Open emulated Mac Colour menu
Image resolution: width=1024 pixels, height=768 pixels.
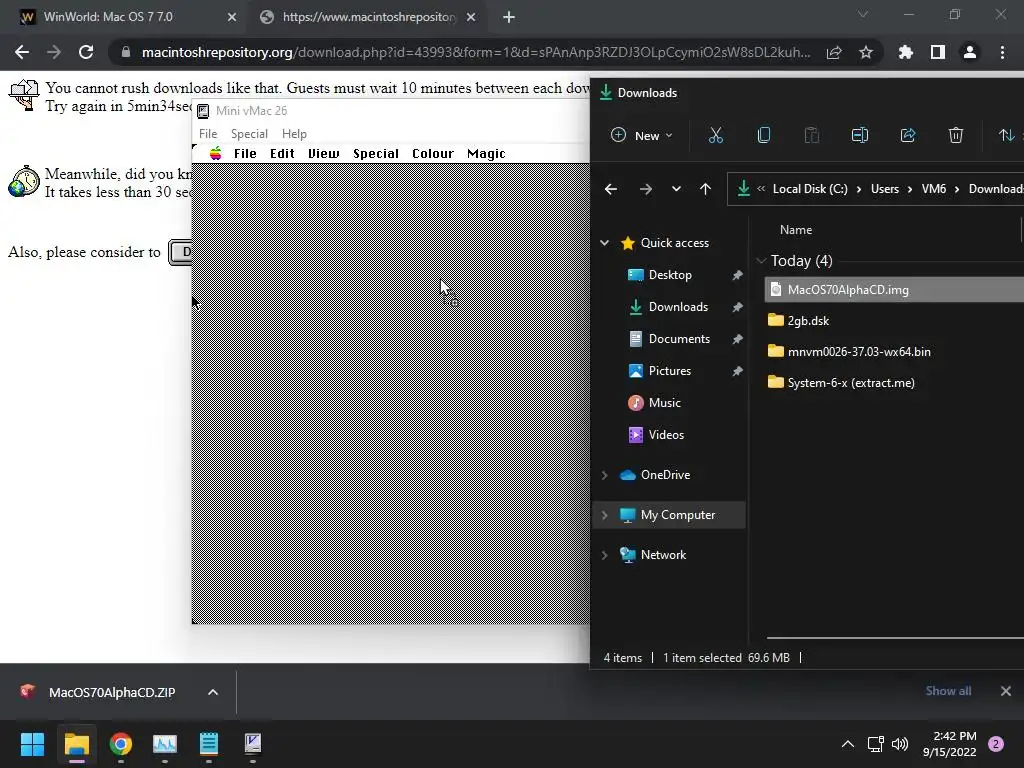click(432, 153)
